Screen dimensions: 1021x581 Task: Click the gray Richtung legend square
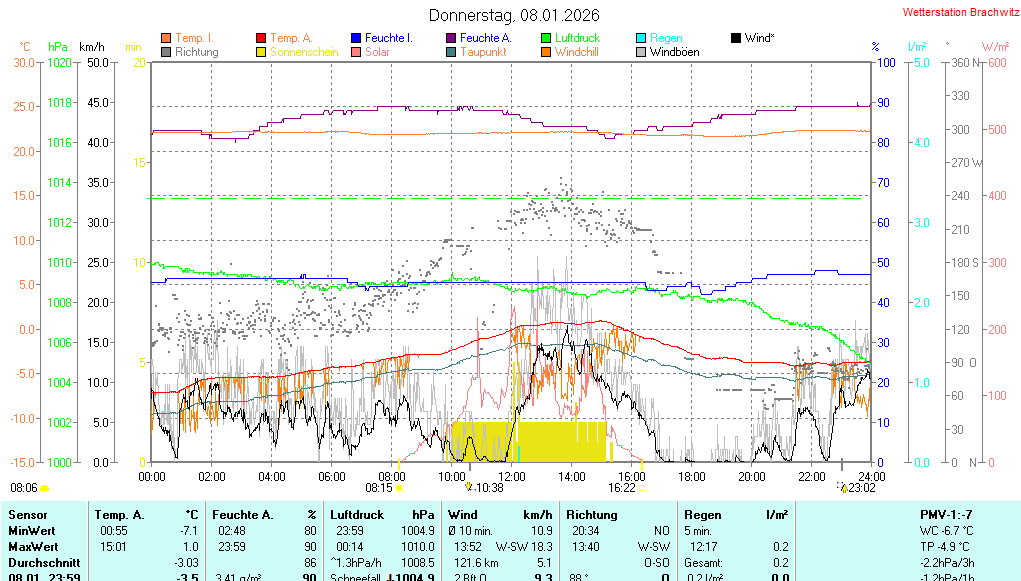166,52
